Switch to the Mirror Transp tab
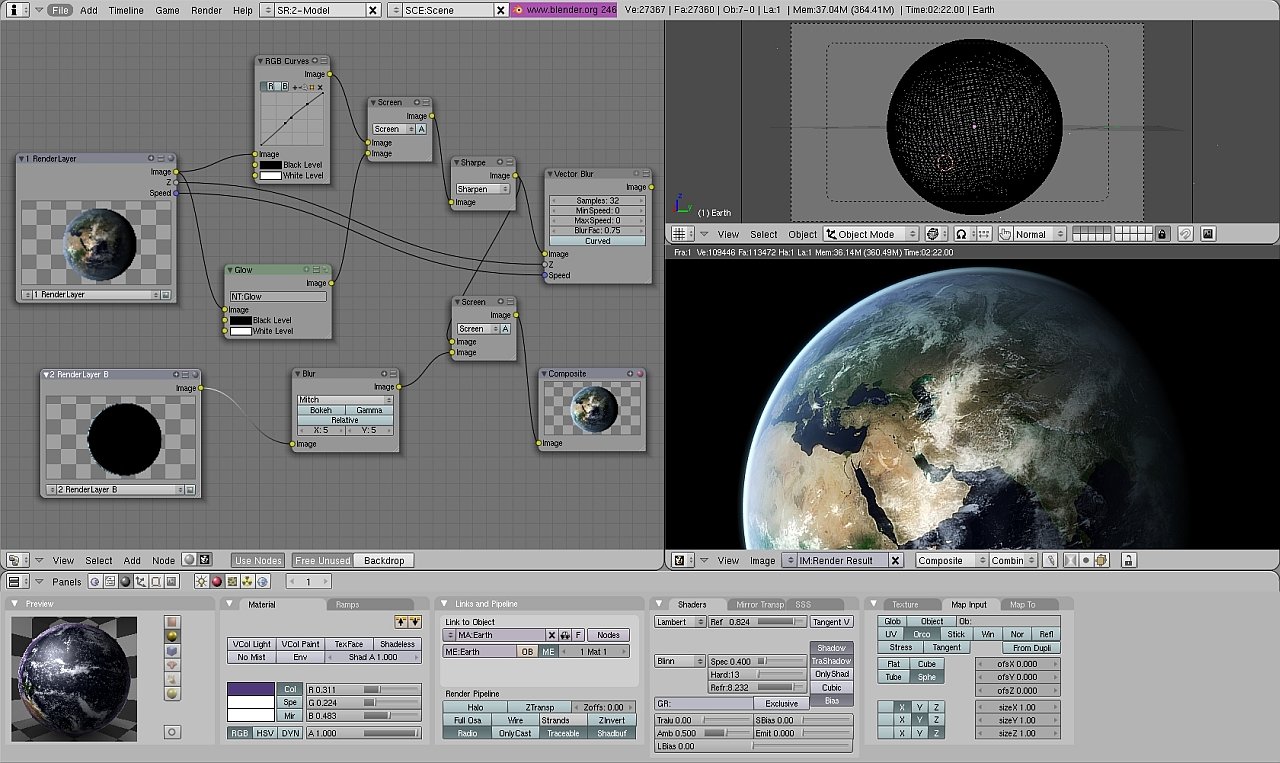This screenshot has height=763, width=1280. 759,604
